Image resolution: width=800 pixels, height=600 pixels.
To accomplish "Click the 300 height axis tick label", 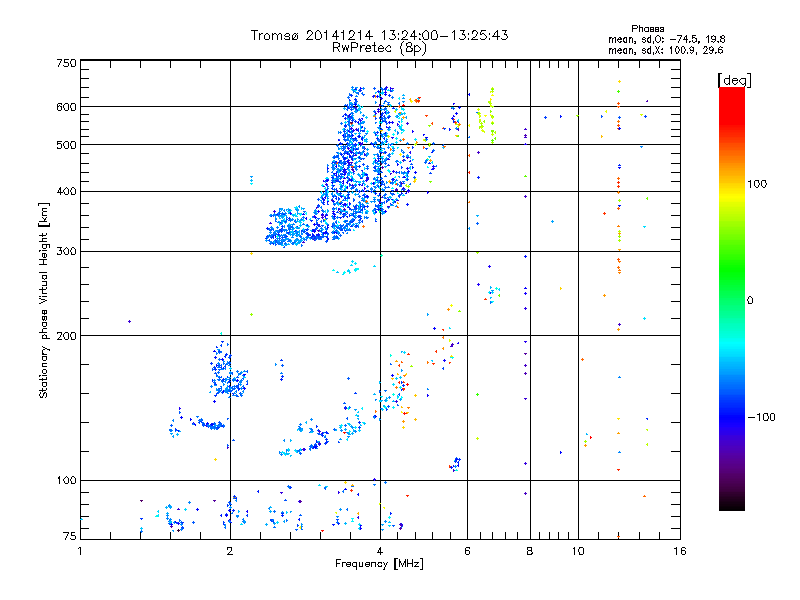I will pos(66,252).
